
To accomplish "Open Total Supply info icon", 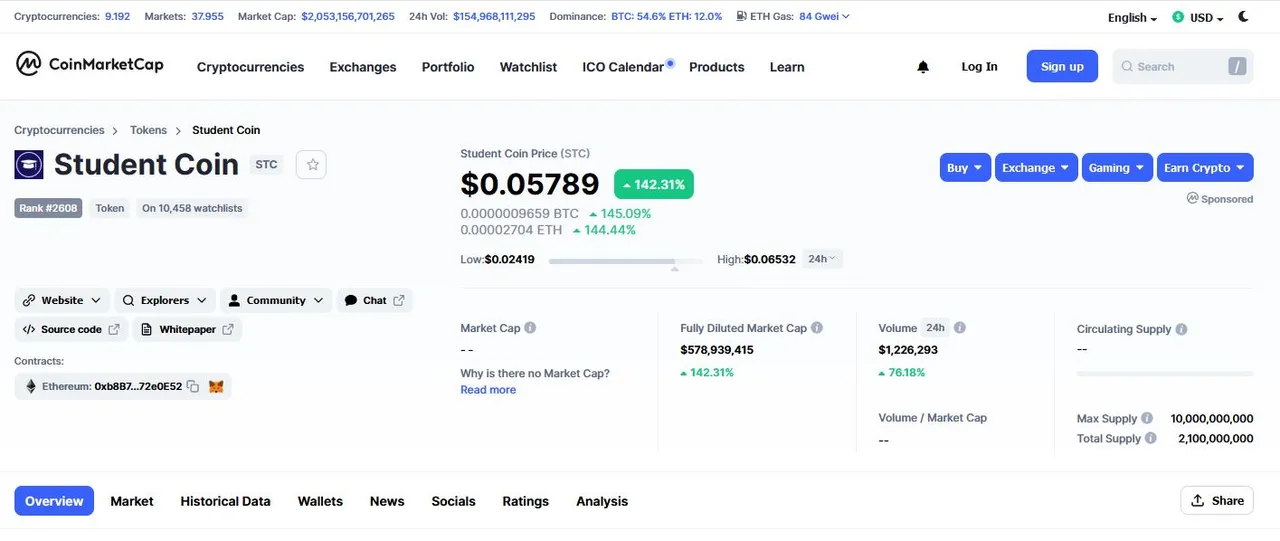I will pyautogui.click(x=1151, y=438).
